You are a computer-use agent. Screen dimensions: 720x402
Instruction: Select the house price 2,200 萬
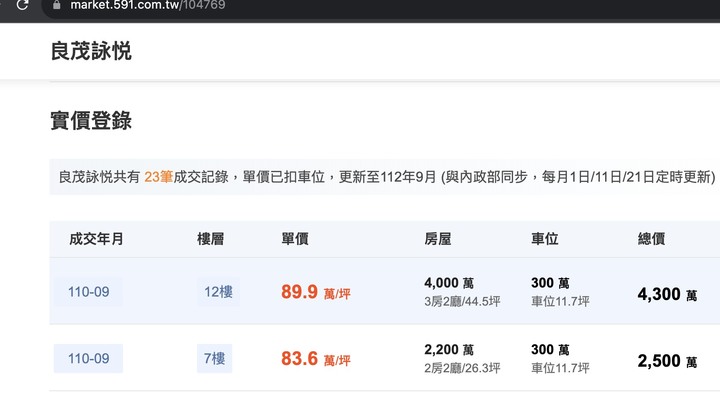449,350
